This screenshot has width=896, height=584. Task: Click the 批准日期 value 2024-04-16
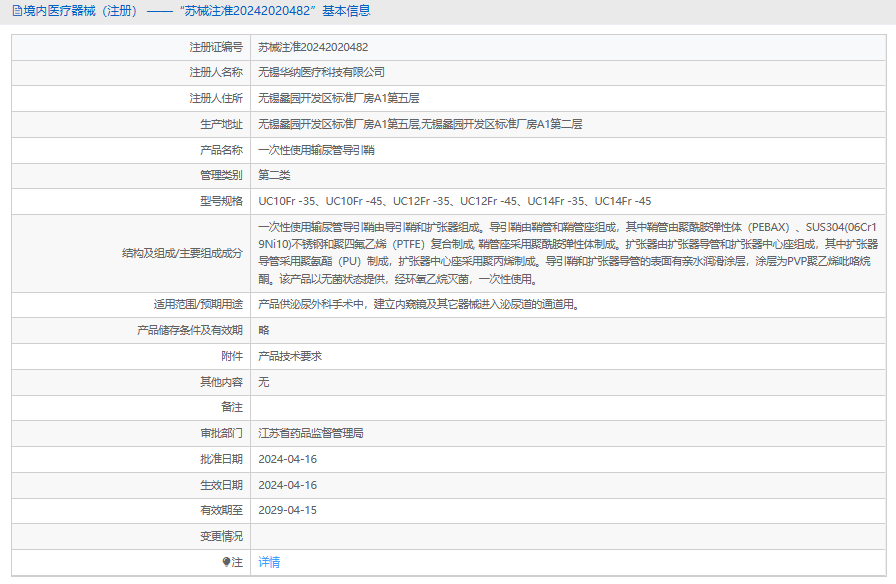tap(287, 459)
